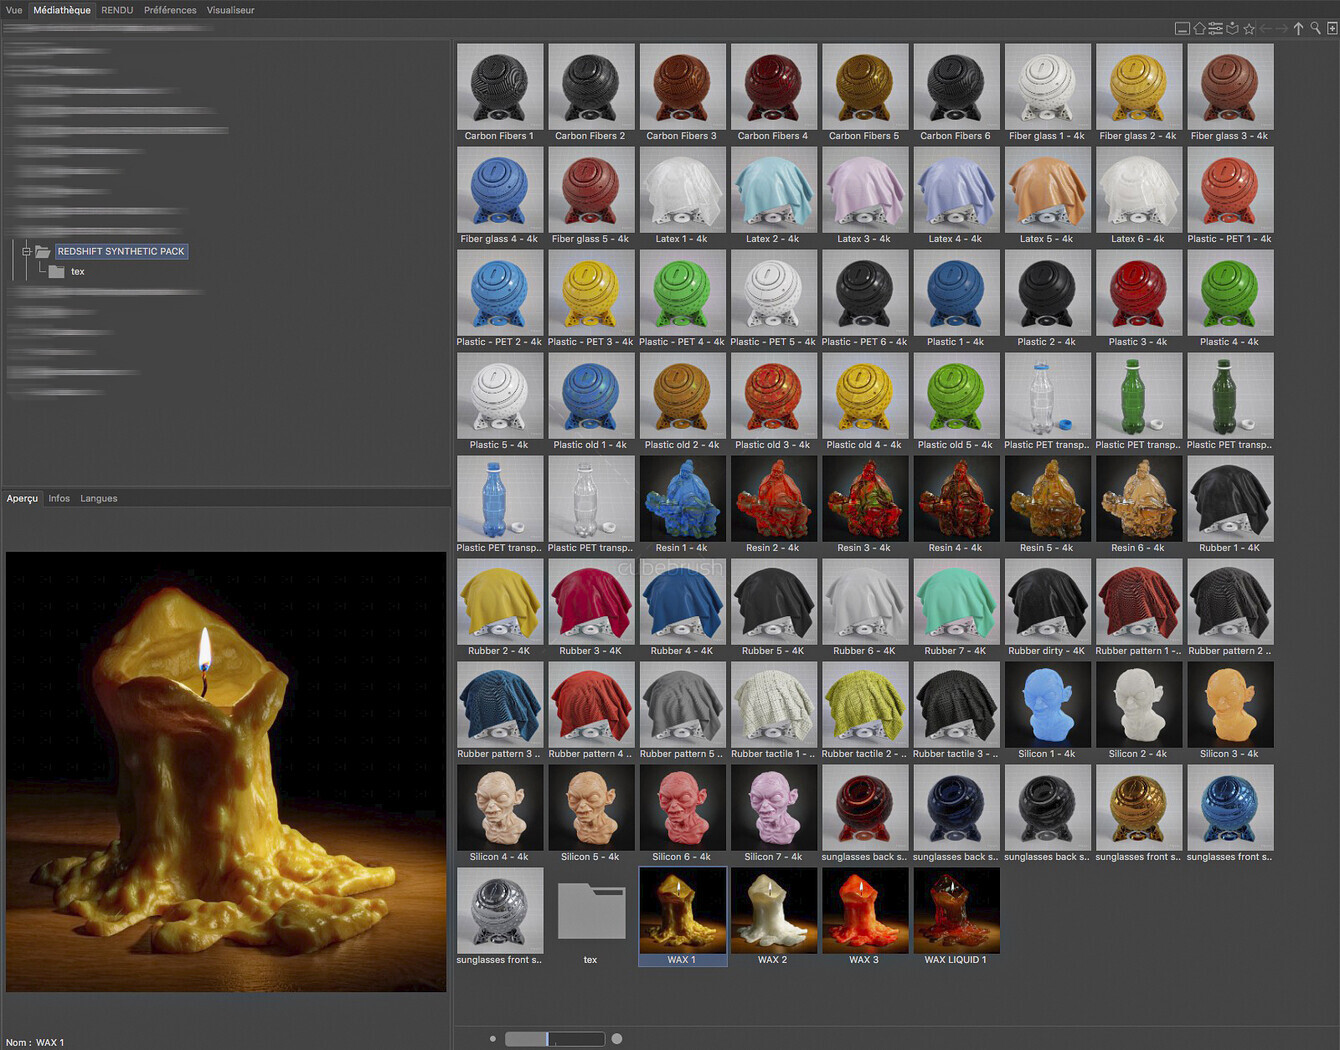
Task: Adjust the thumbnail size slider
Action: [555, 1039]
